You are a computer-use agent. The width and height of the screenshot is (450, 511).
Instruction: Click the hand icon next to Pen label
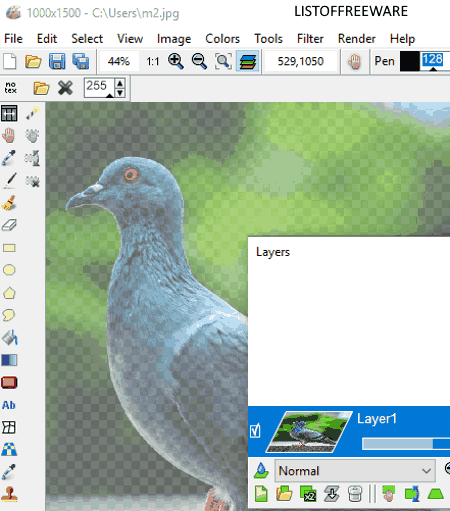[x=355, y=61]
